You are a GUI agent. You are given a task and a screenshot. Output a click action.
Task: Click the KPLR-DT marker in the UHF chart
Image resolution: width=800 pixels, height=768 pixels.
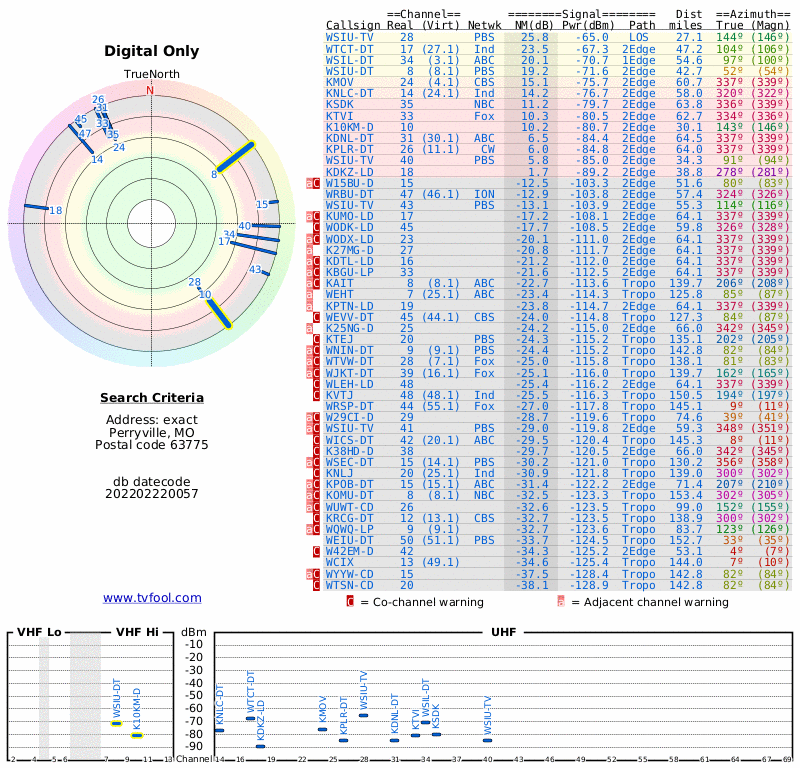[343, 740]
